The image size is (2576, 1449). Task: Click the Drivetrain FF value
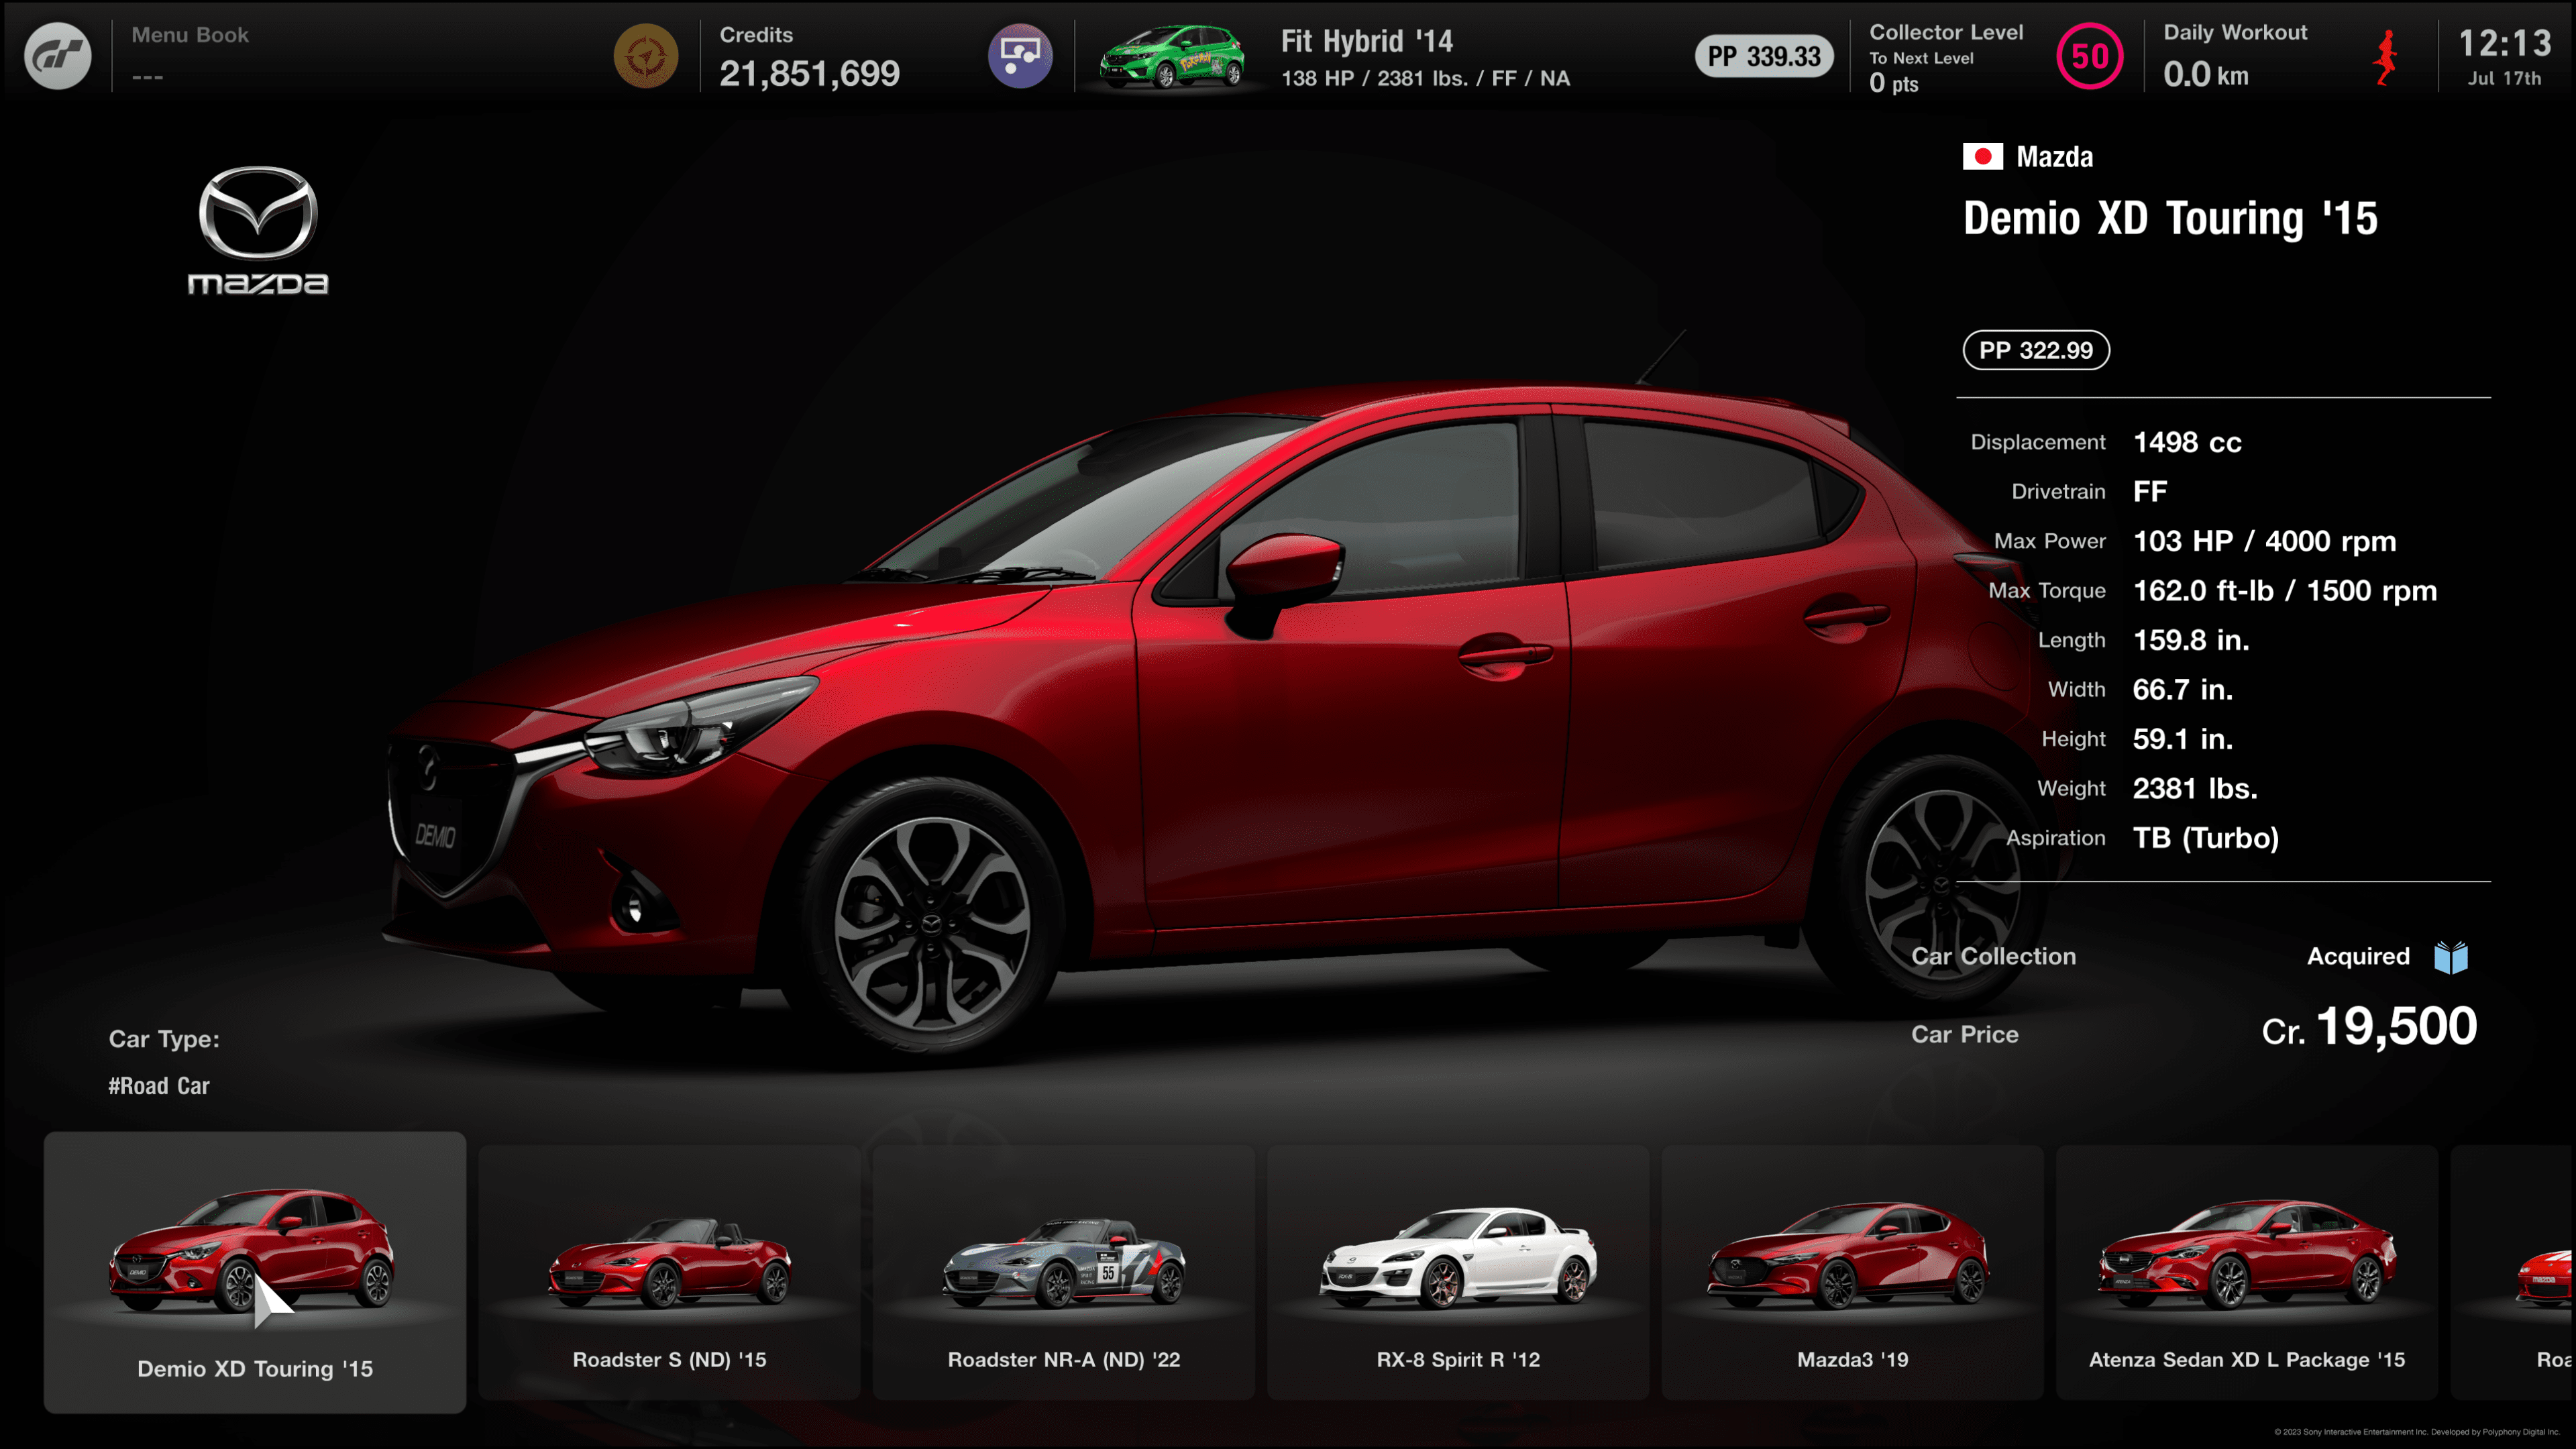pos(2150,491)
